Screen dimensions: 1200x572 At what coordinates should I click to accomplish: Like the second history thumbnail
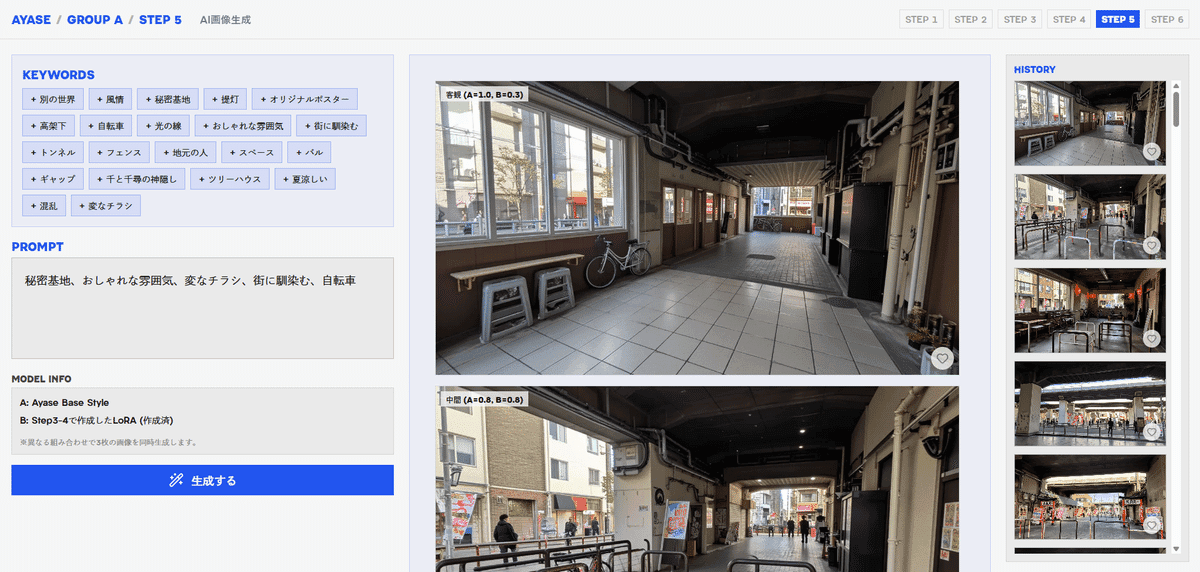click(1151, 245)
